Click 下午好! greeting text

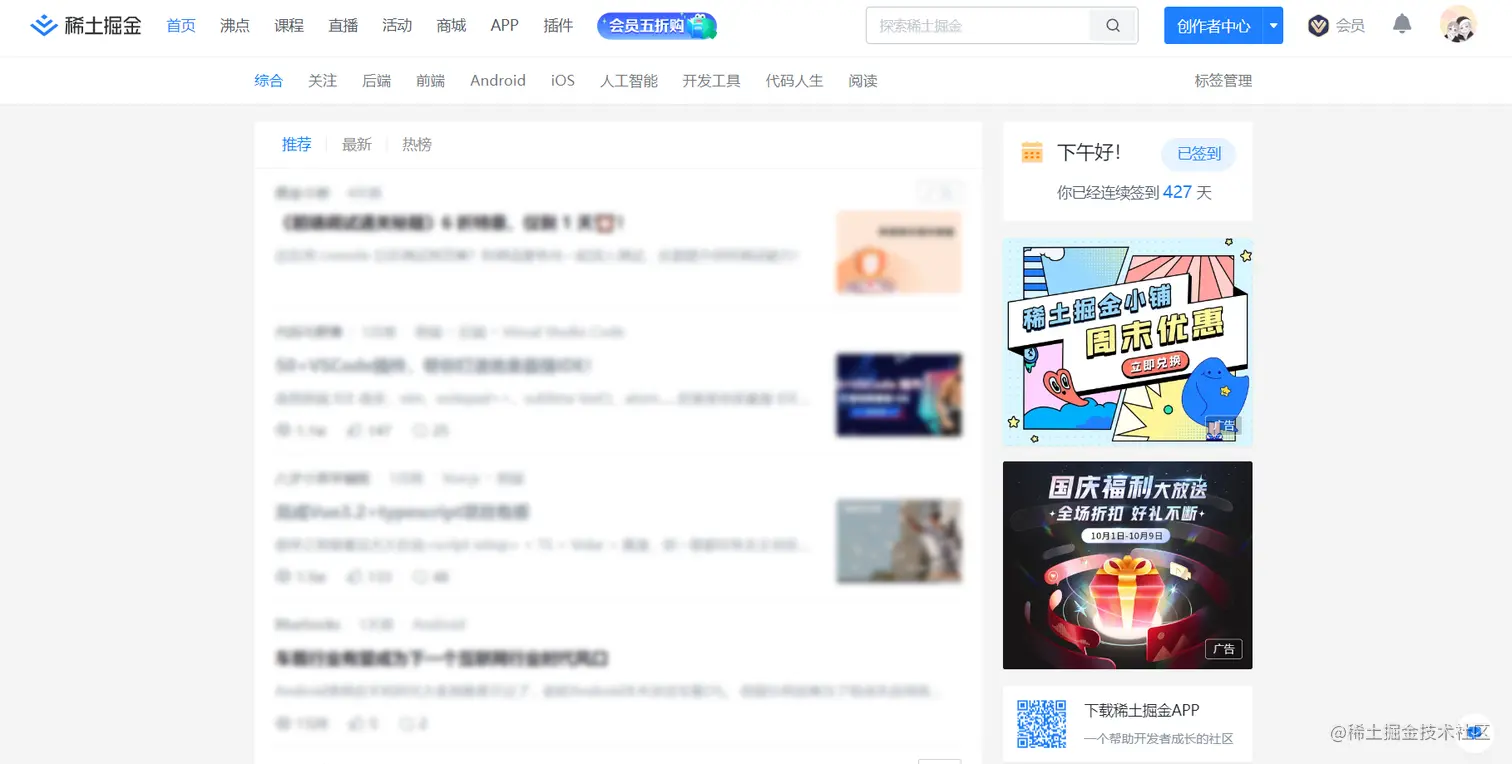coord(1089,153)
